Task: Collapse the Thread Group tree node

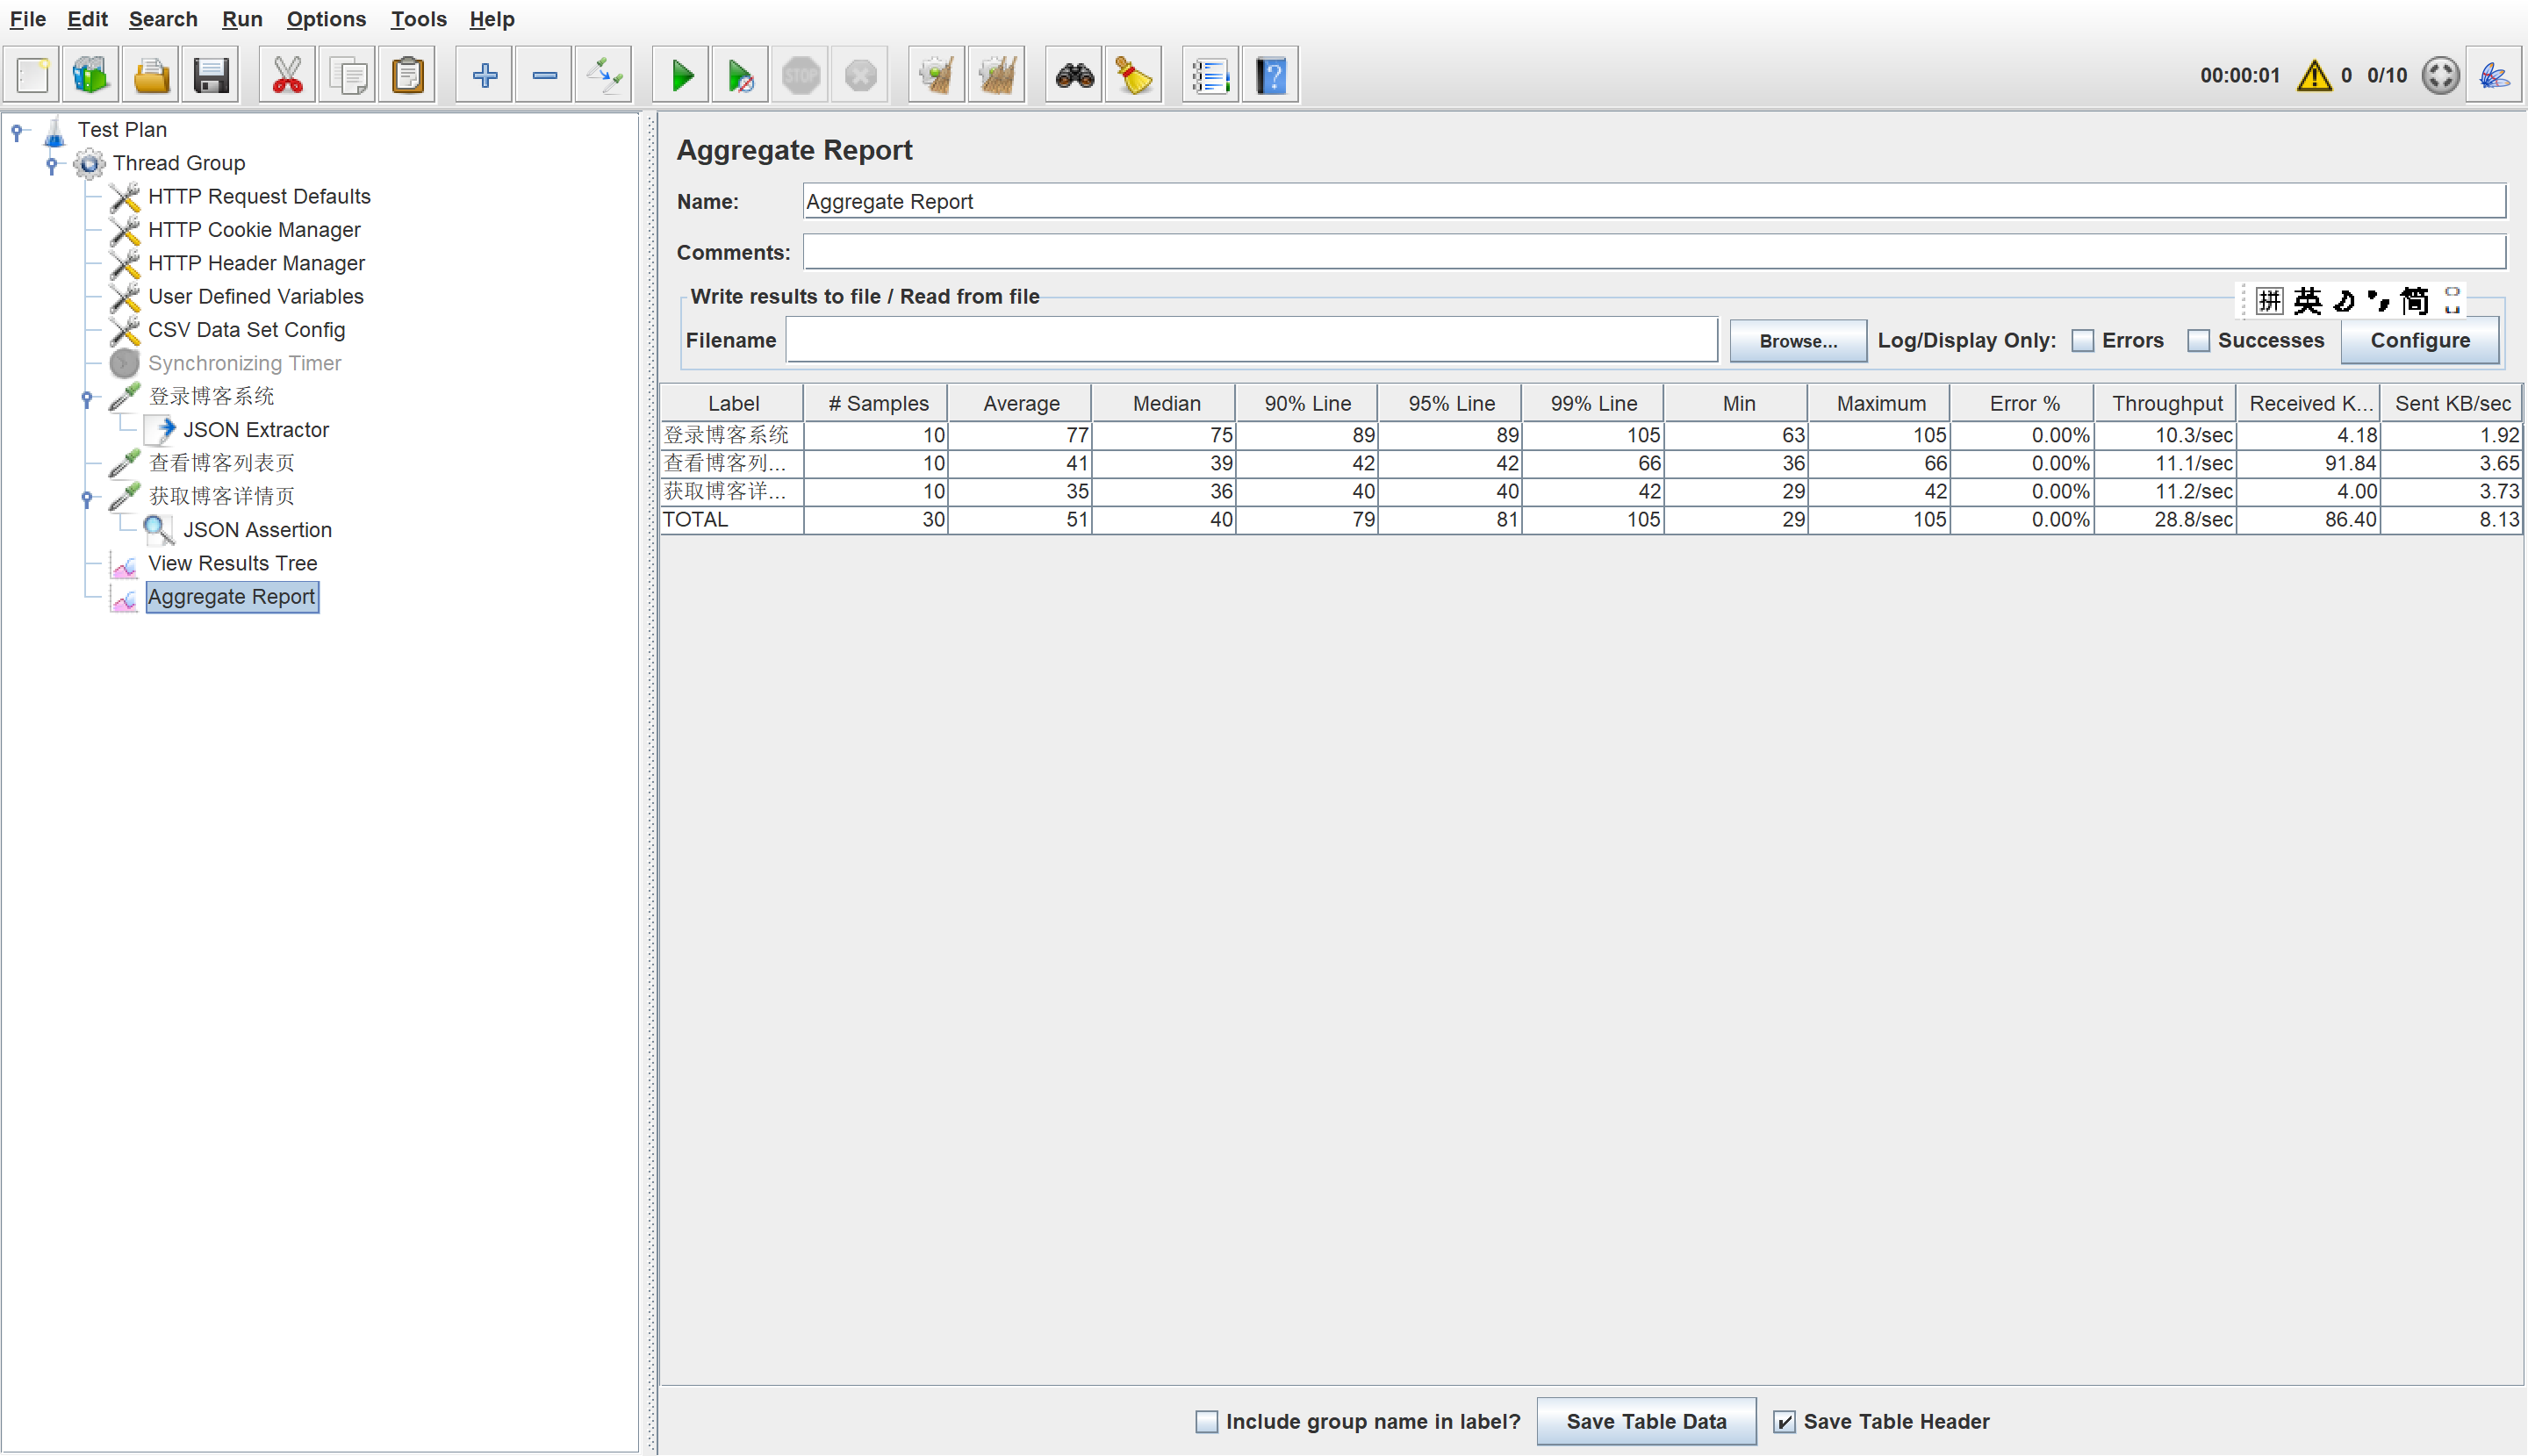Action: (x=52, y=164)
